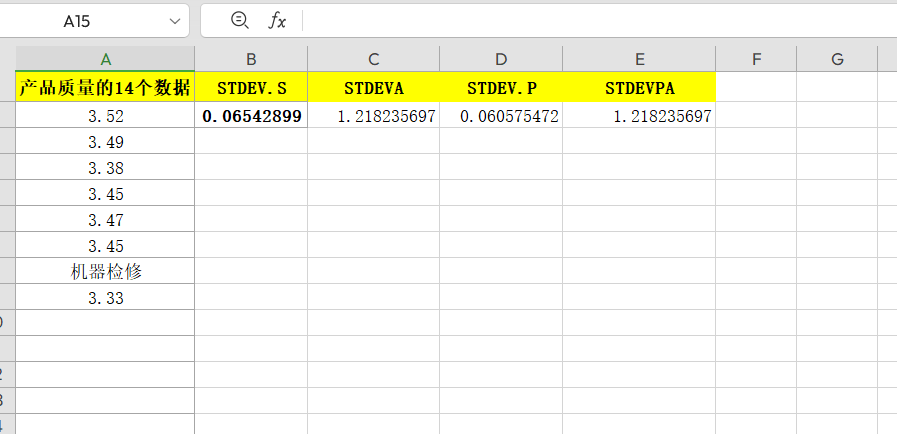The width and height of the screenshot is (897, 434).
Task: Click the zoom magnifier icon in formula bar
Action: [x=239, y=20]
